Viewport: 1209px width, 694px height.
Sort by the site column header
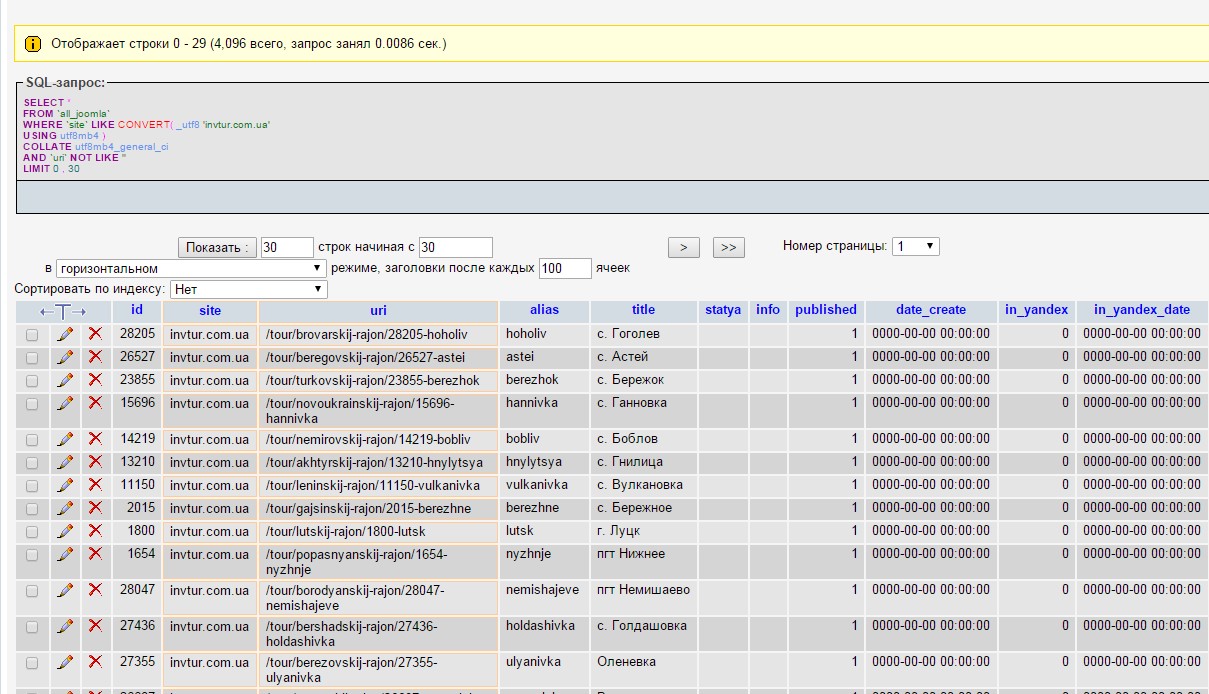click(210, 311)
